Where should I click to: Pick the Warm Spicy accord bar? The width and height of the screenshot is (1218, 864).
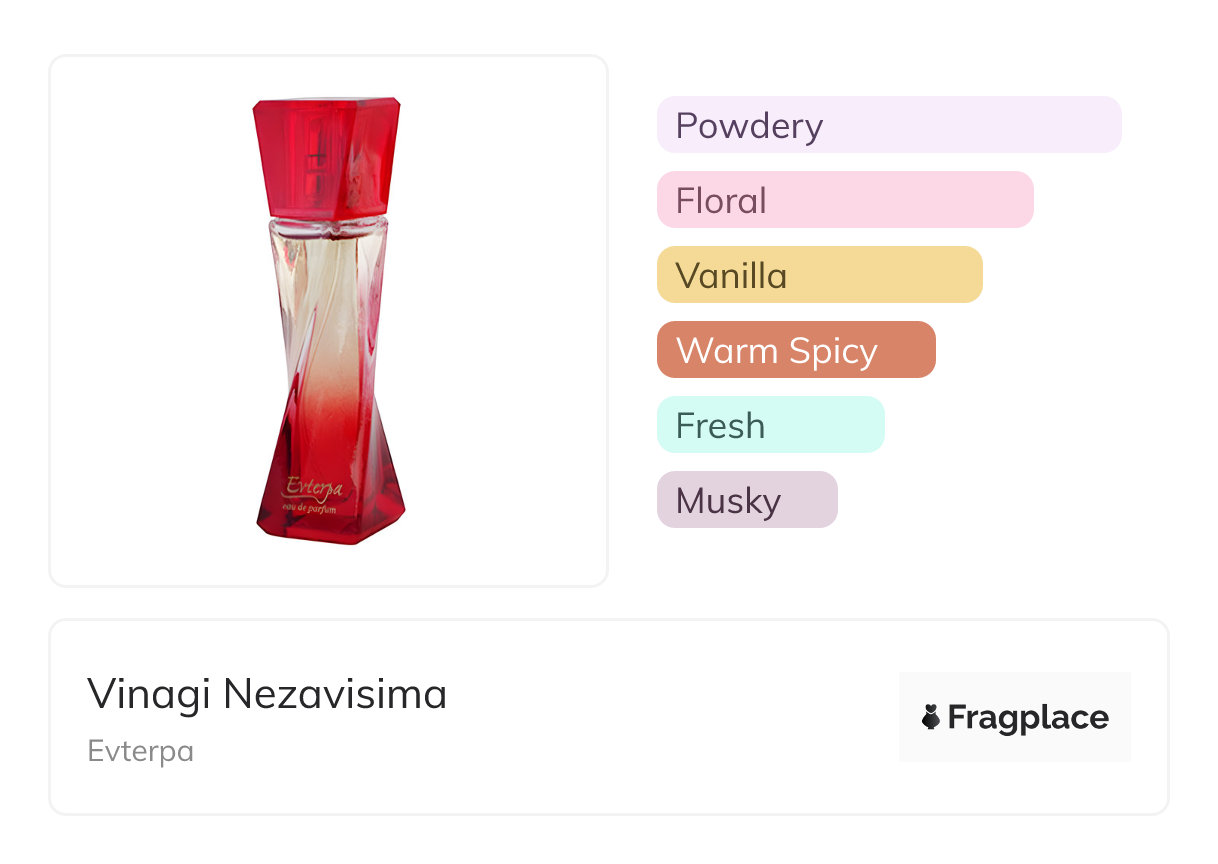(795, 350)
